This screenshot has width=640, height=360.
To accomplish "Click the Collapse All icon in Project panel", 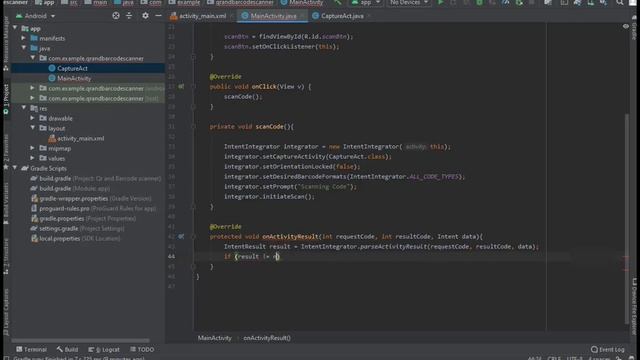I will point(129,16).
